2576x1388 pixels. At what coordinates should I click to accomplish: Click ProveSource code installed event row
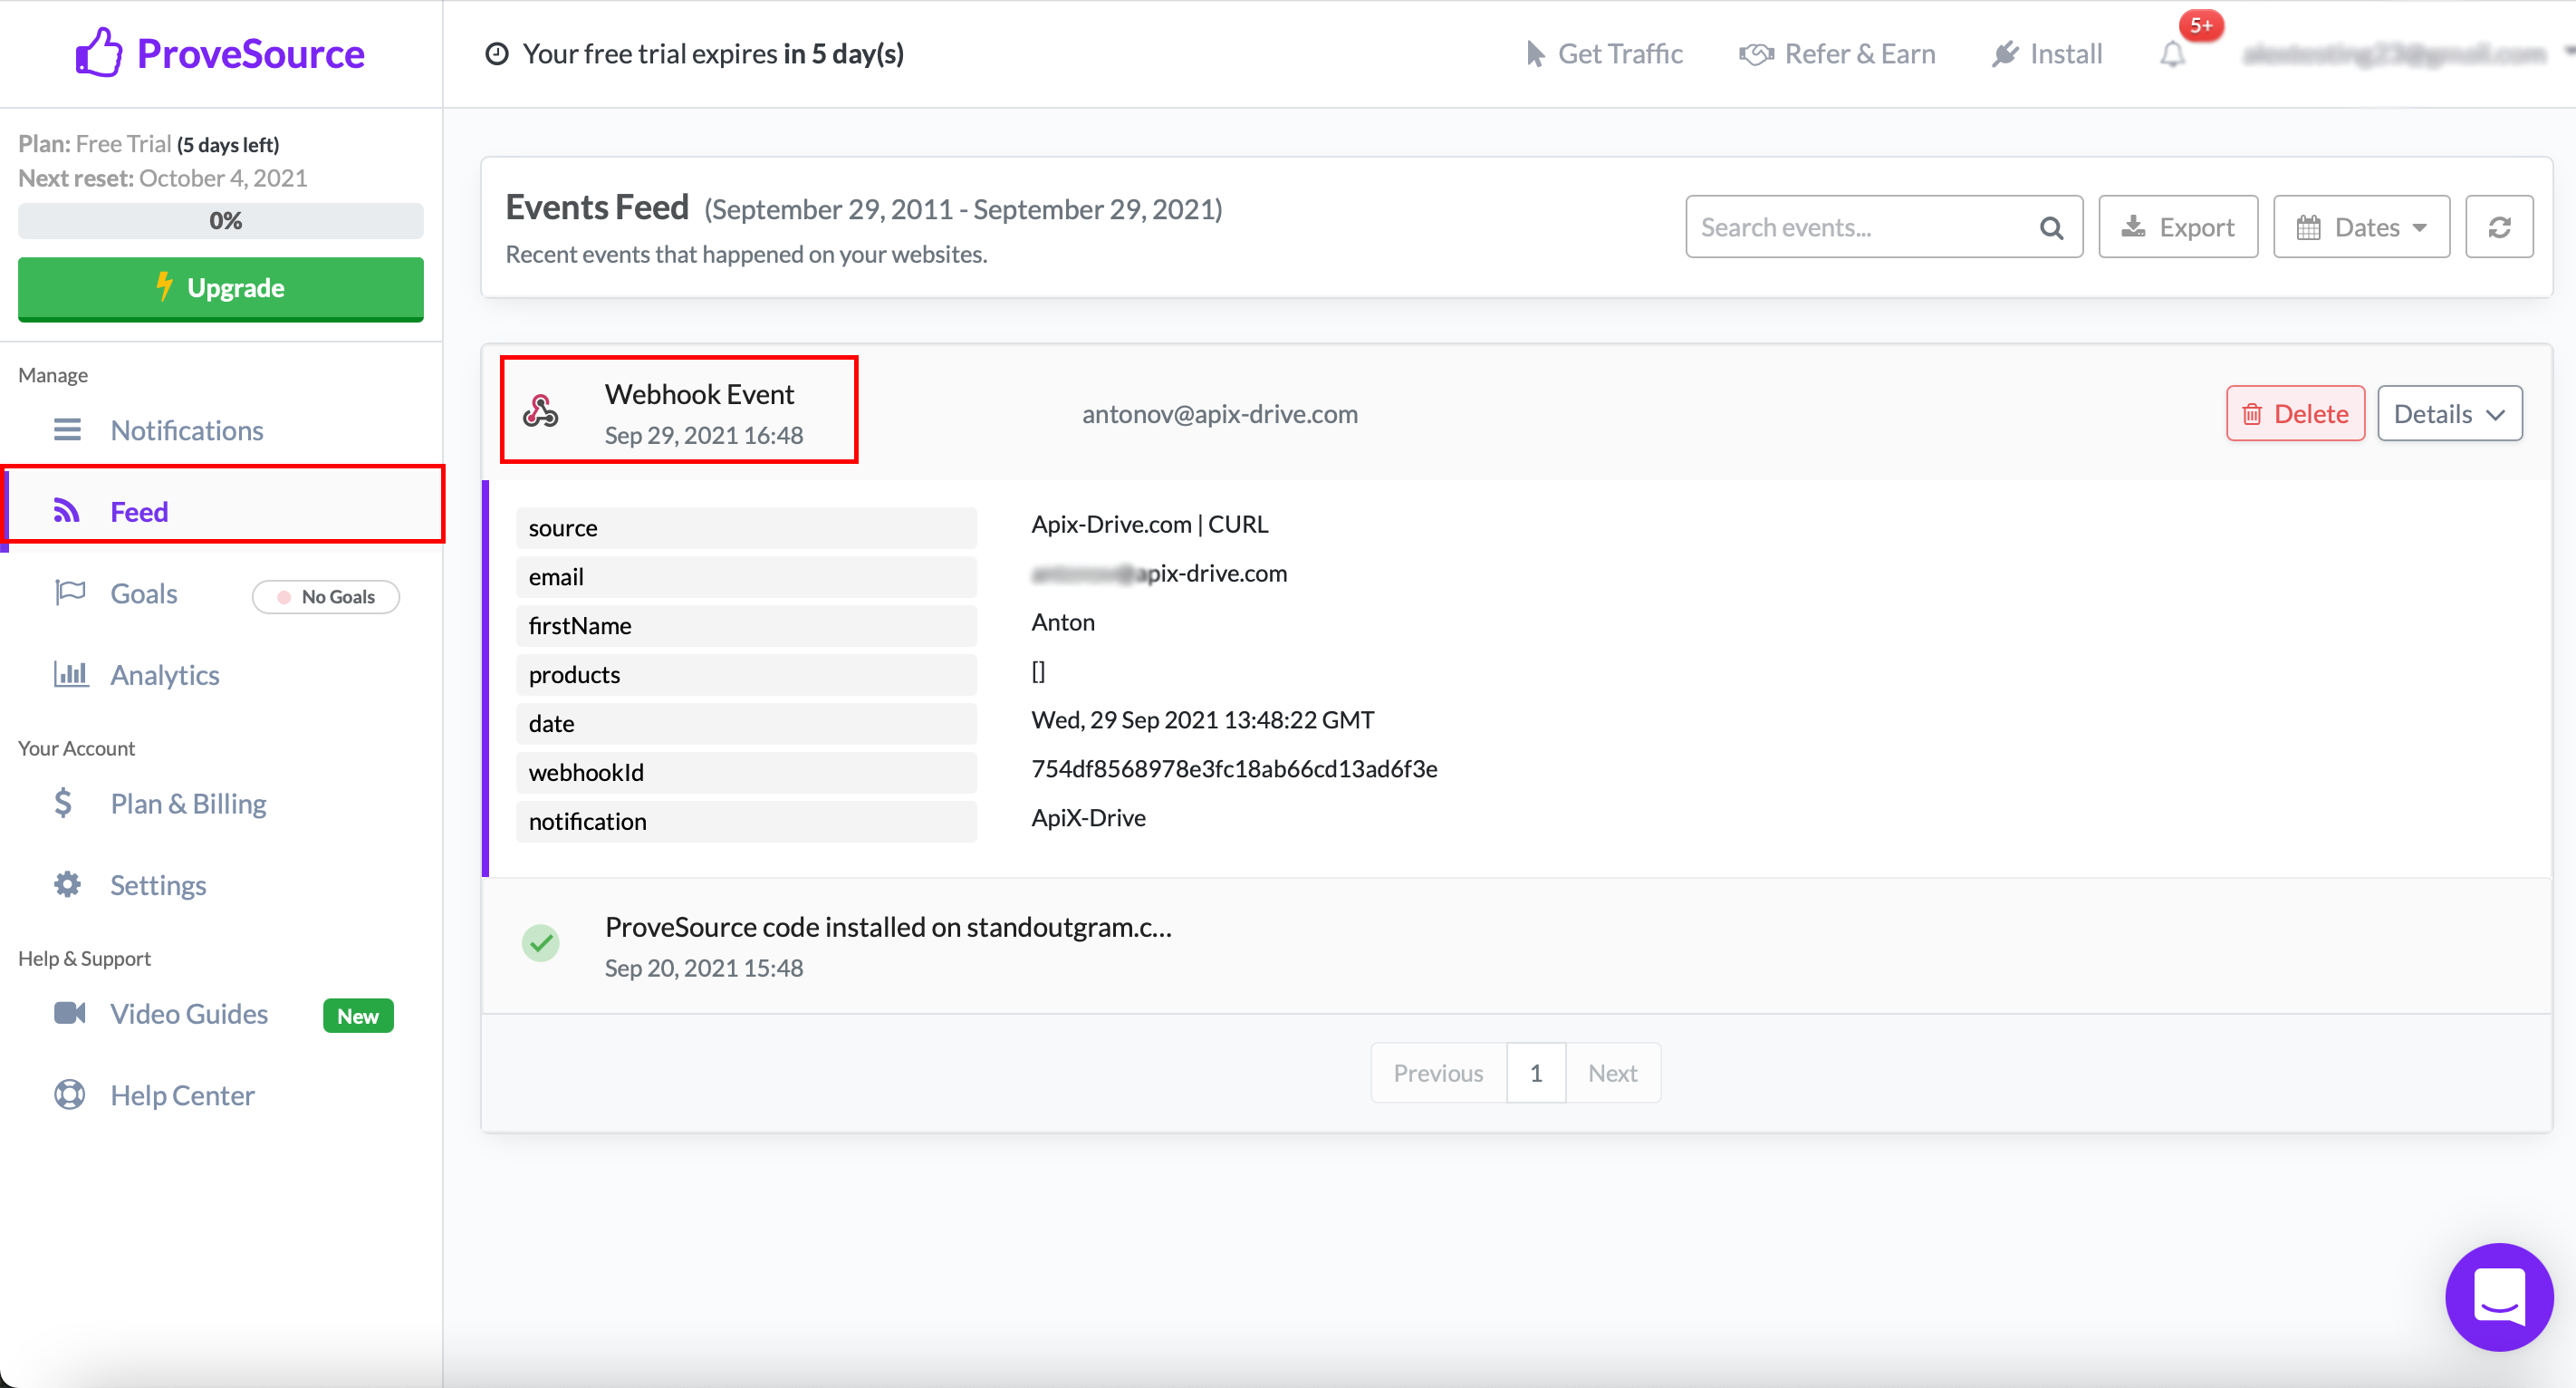[1516, 946]
